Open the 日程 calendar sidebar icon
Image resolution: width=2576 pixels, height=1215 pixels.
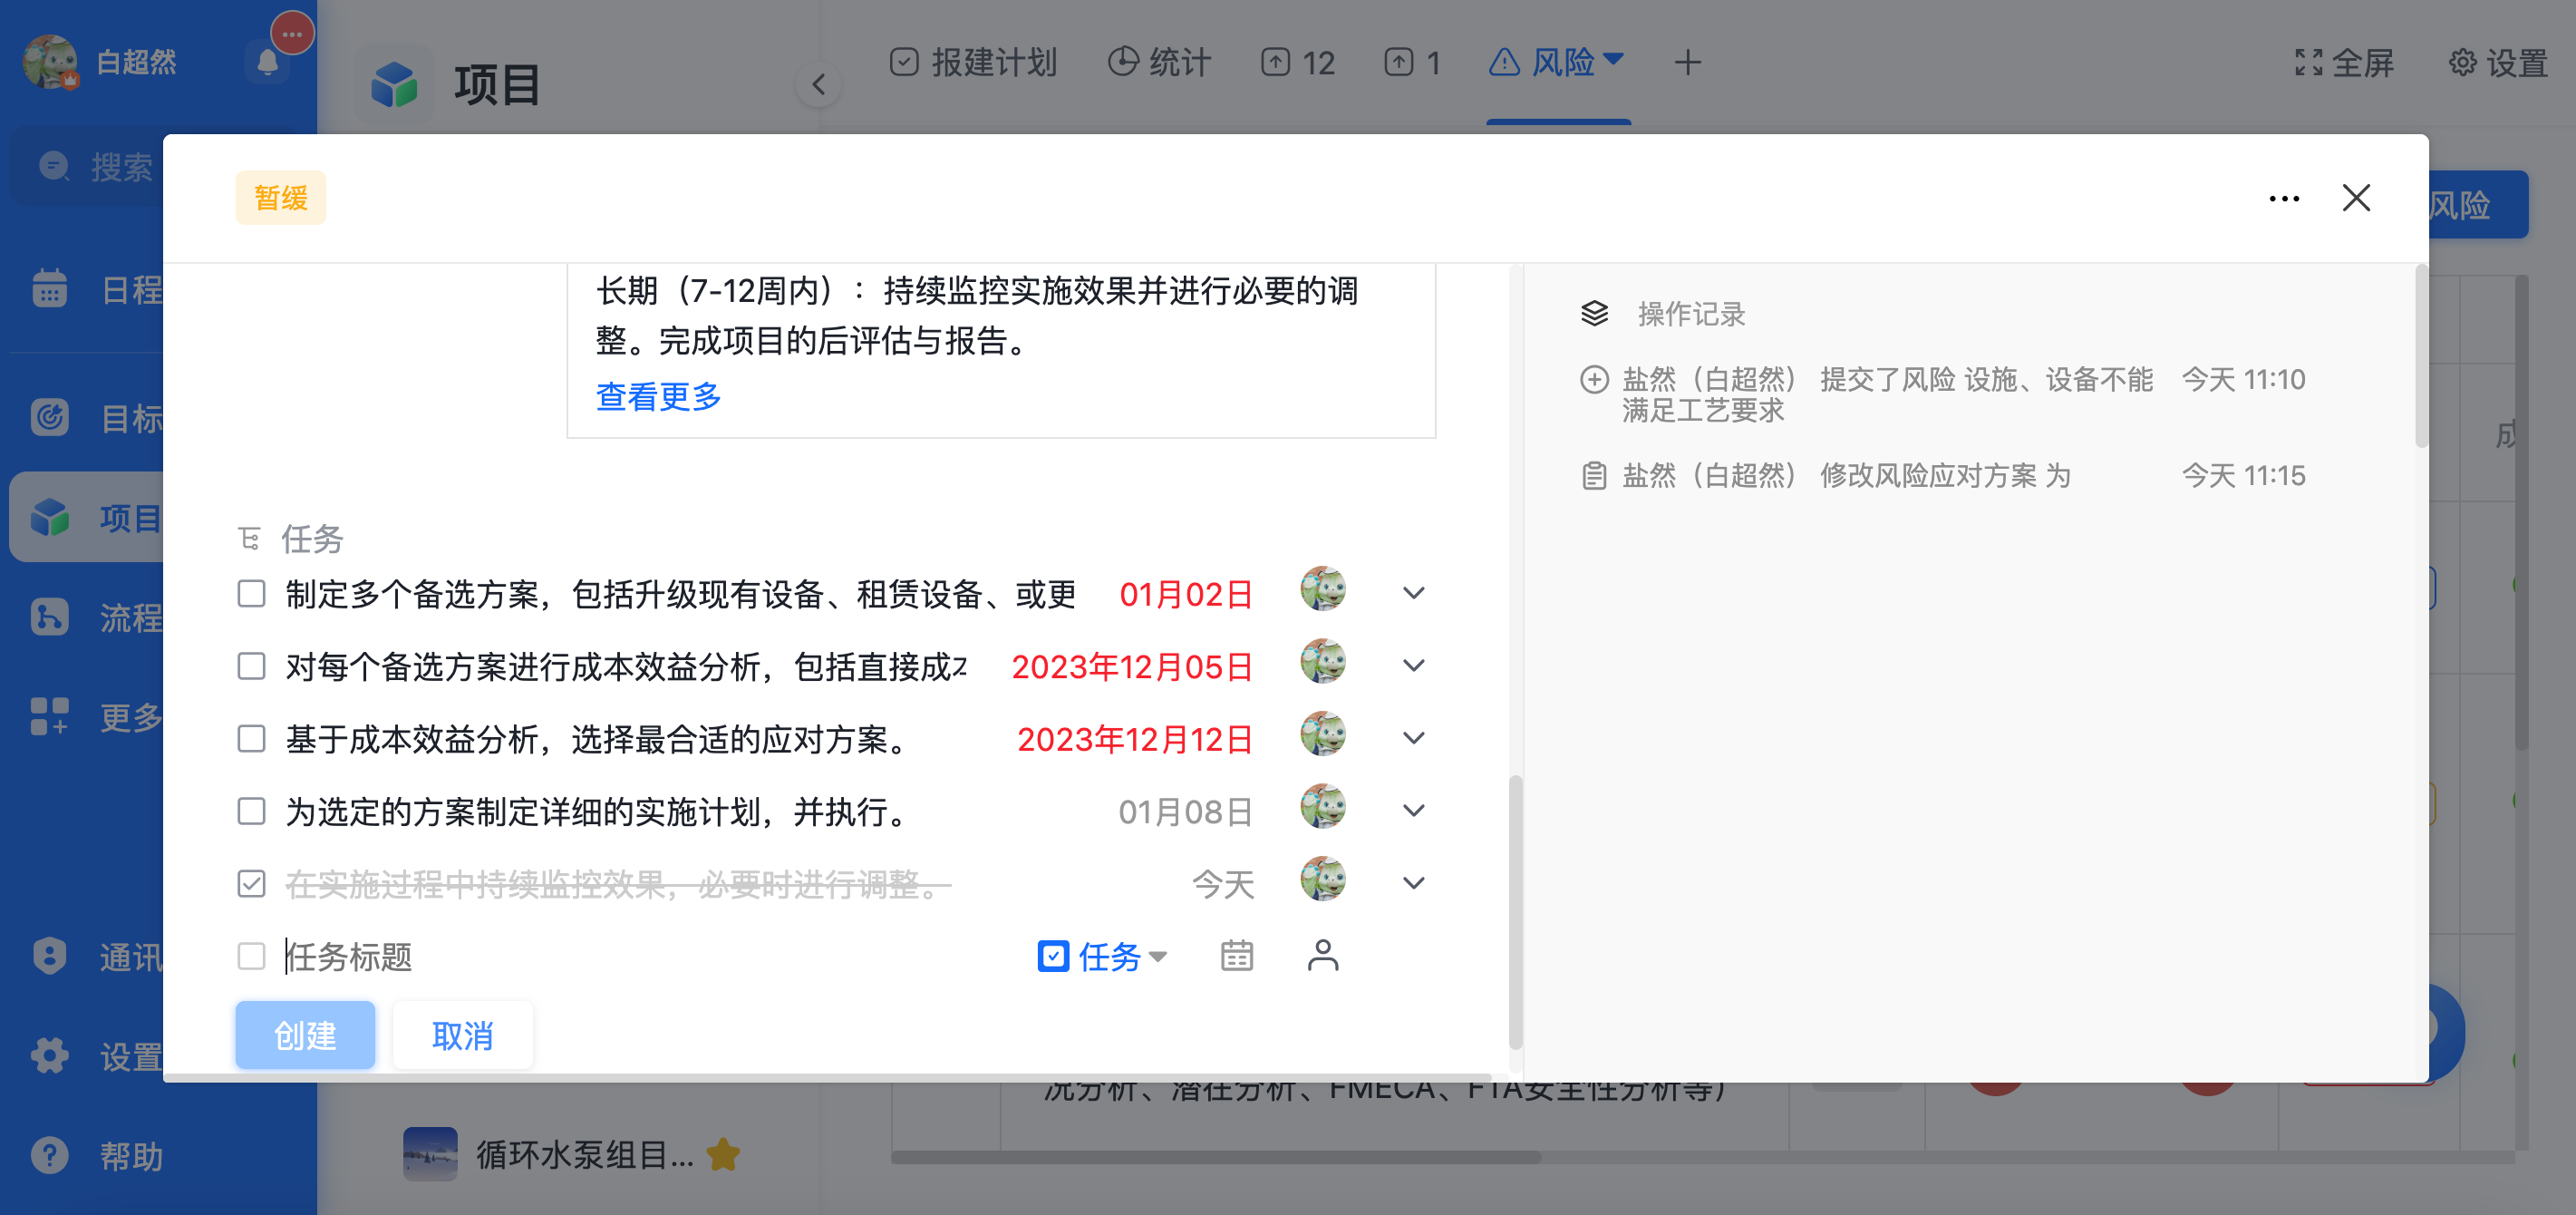pos(49,289)
